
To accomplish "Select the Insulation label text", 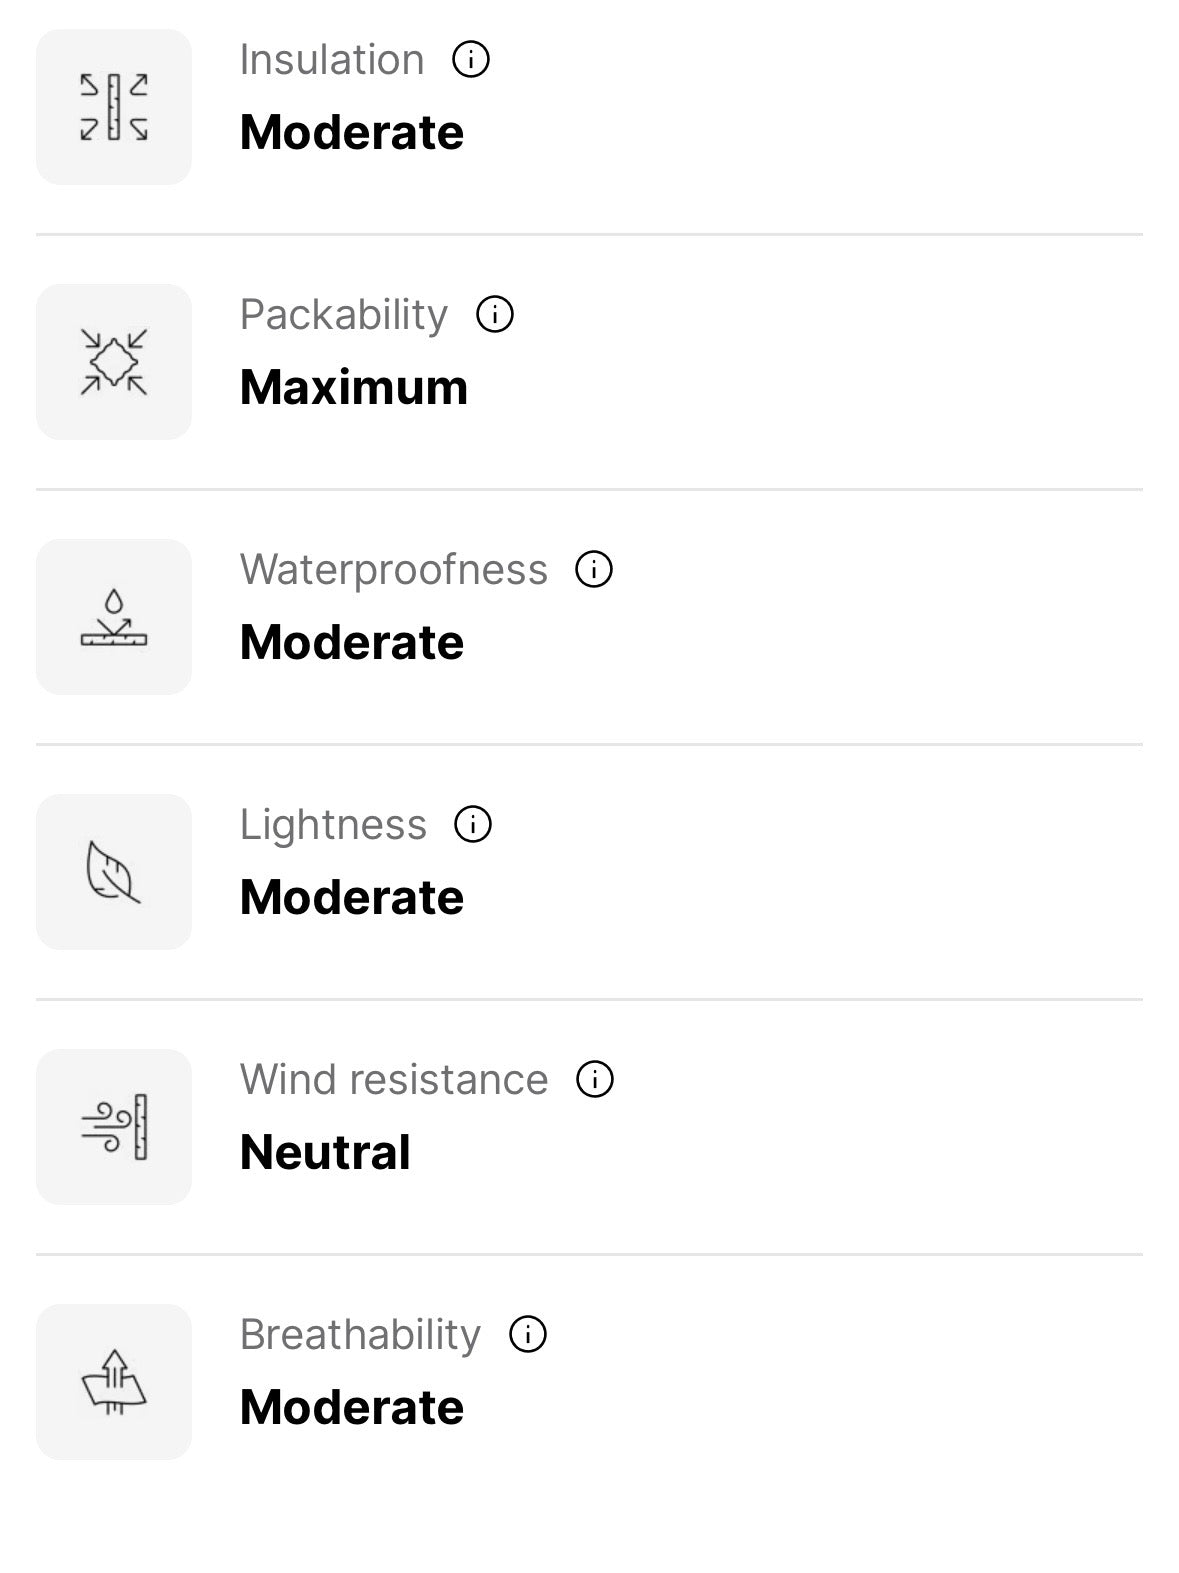I will [x=332, y=60].
